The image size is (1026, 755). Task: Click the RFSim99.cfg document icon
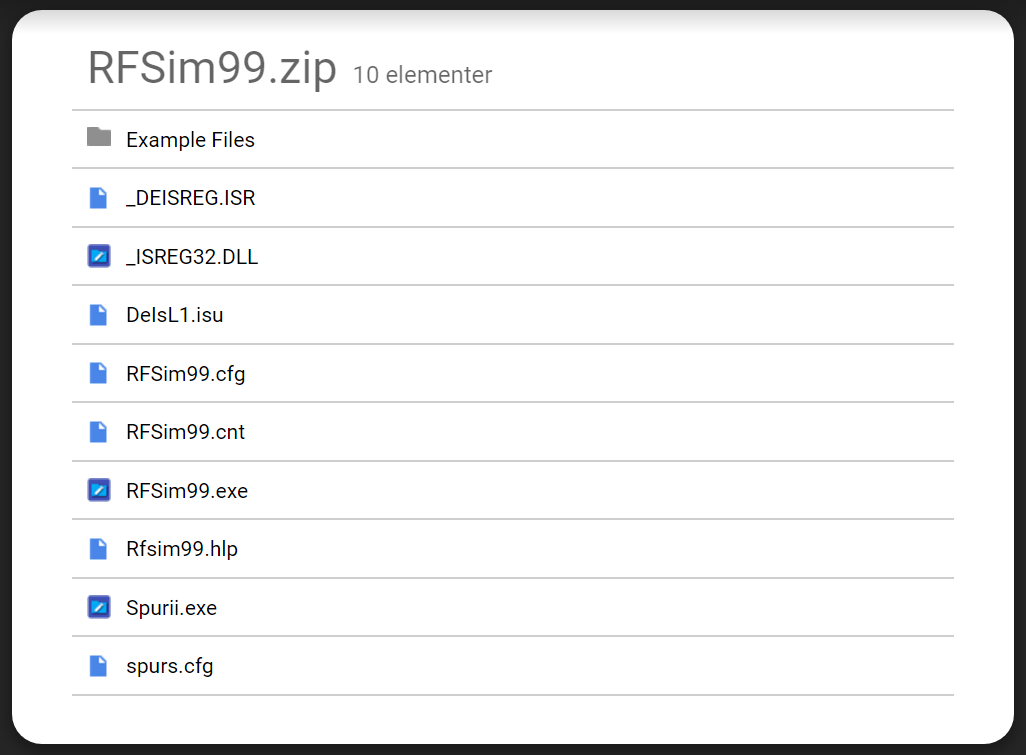(x=98, y=373)
